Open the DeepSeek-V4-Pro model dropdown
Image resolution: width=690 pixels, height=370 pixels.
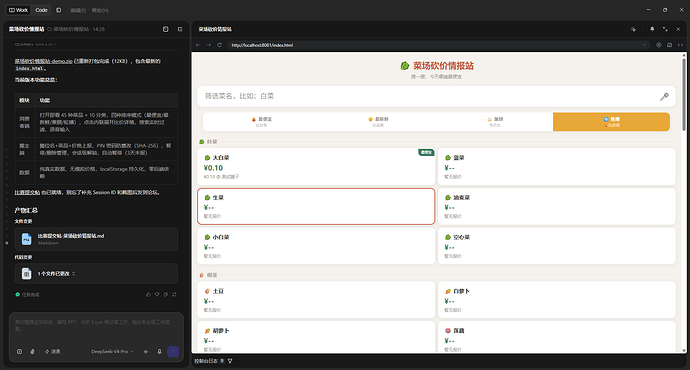pos(112,352)
